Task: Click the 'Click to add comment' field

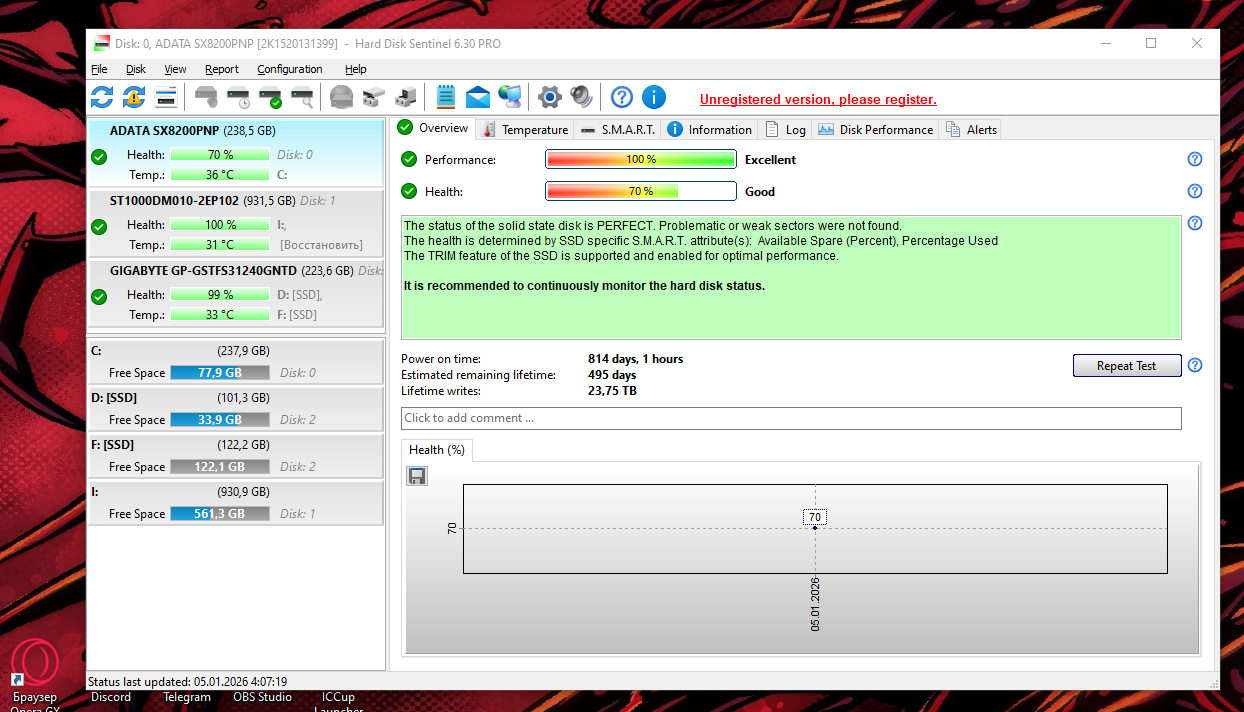Action: click(791, 418)
